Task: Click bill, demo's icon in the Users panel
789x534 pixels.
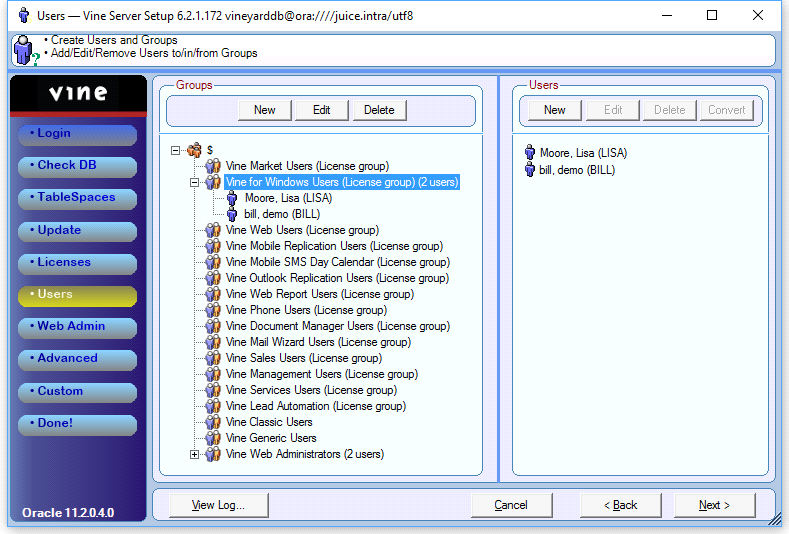Action: [x=530, y=169]
